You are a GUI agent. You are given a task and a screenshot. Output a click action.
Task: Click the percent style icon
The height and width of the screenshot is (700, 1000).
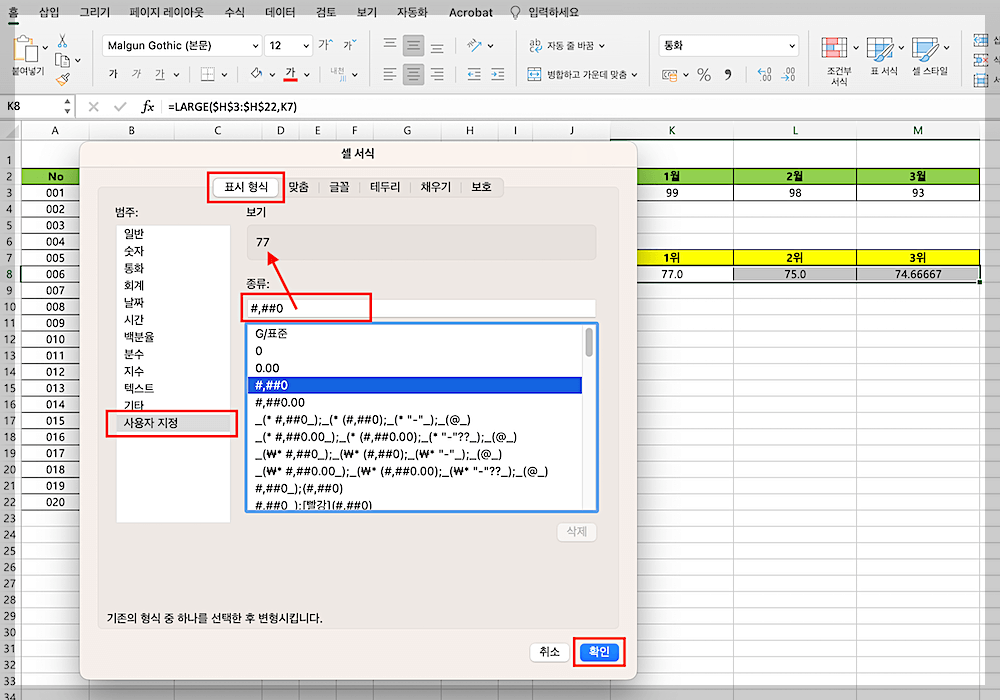703,75
